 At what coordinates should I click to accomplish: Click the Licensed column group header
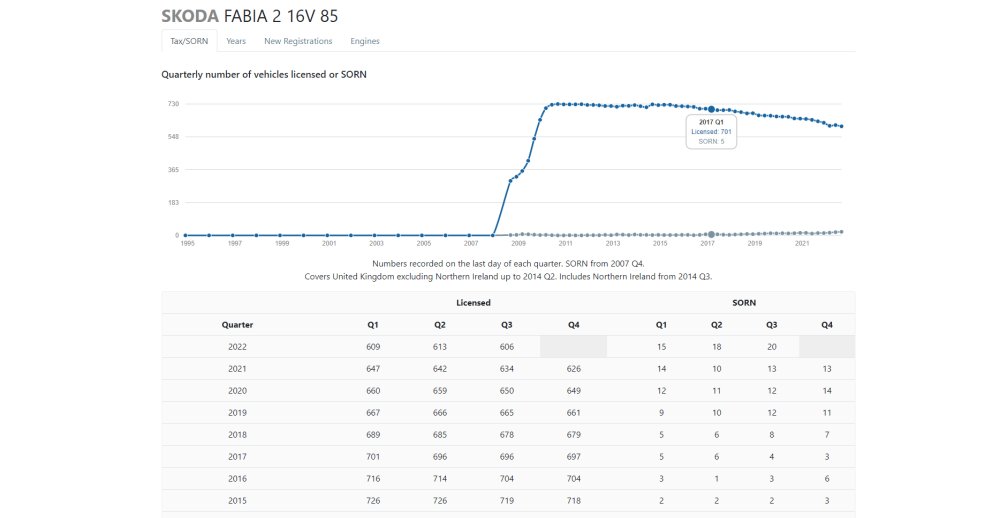(x=473, y=302)
